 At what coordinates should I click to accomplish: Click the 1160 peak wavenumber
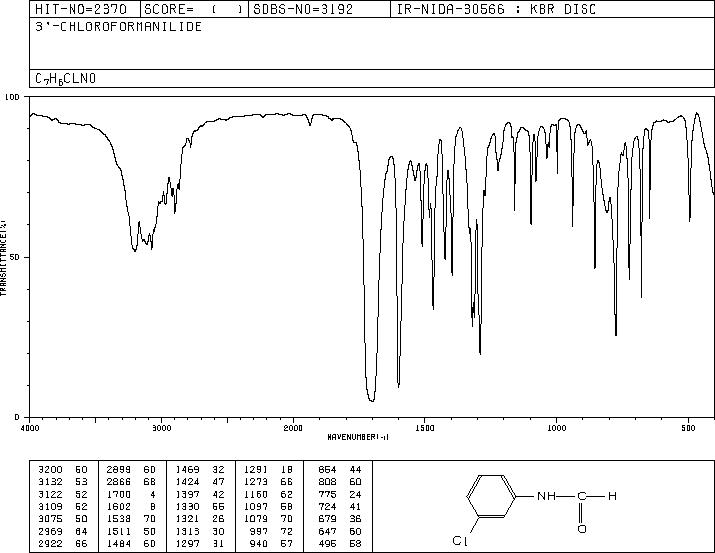click(x=256, y=494)
